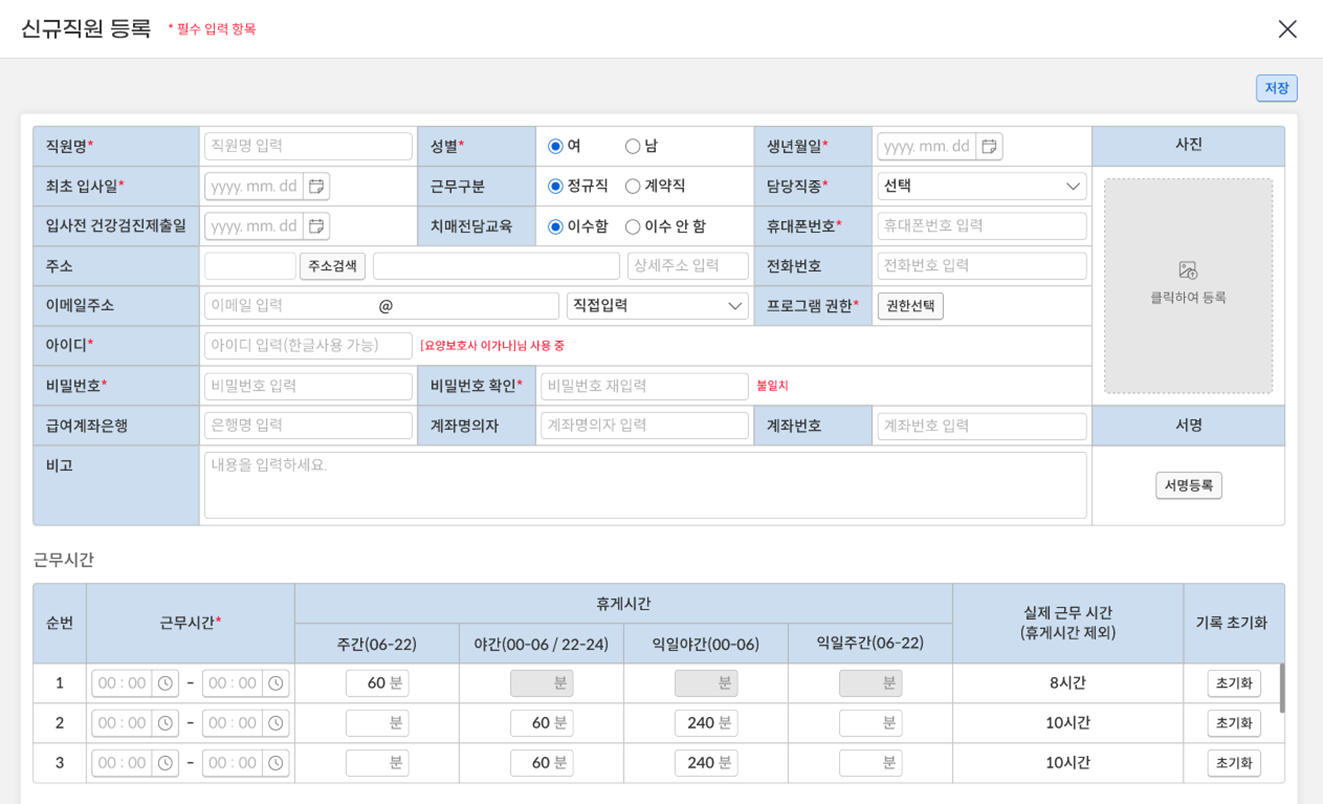Image resolution: width=1323 pixels, height=804 pixels.
Task: Choose 정규직 employment type
Action: point(556,186)
